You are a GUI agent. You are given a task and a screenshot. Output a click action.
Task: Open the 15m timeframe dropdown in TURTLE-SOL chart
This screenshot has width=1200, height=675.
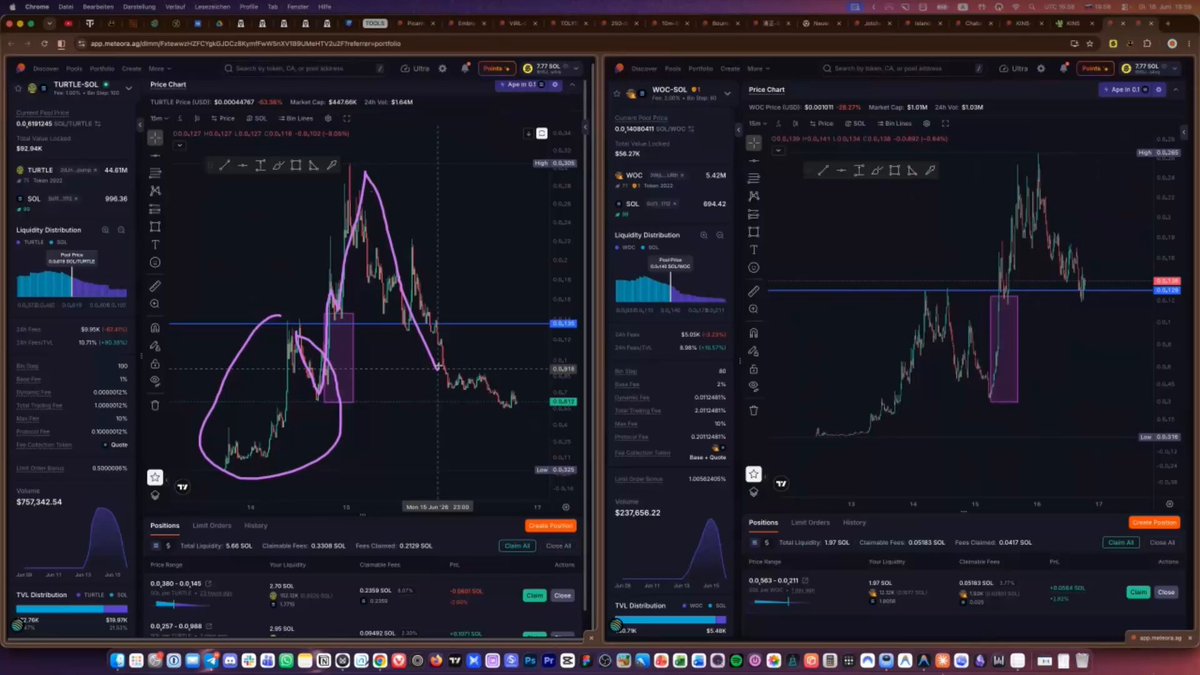[x=159, y=118]
